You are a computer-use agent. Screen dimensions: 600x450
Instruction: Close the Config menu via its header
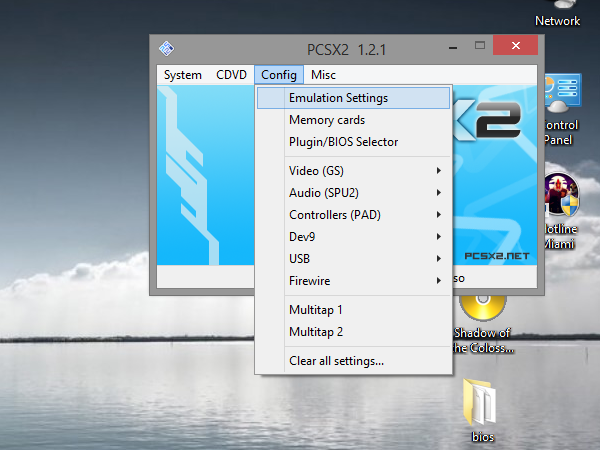tap(279, 75)
